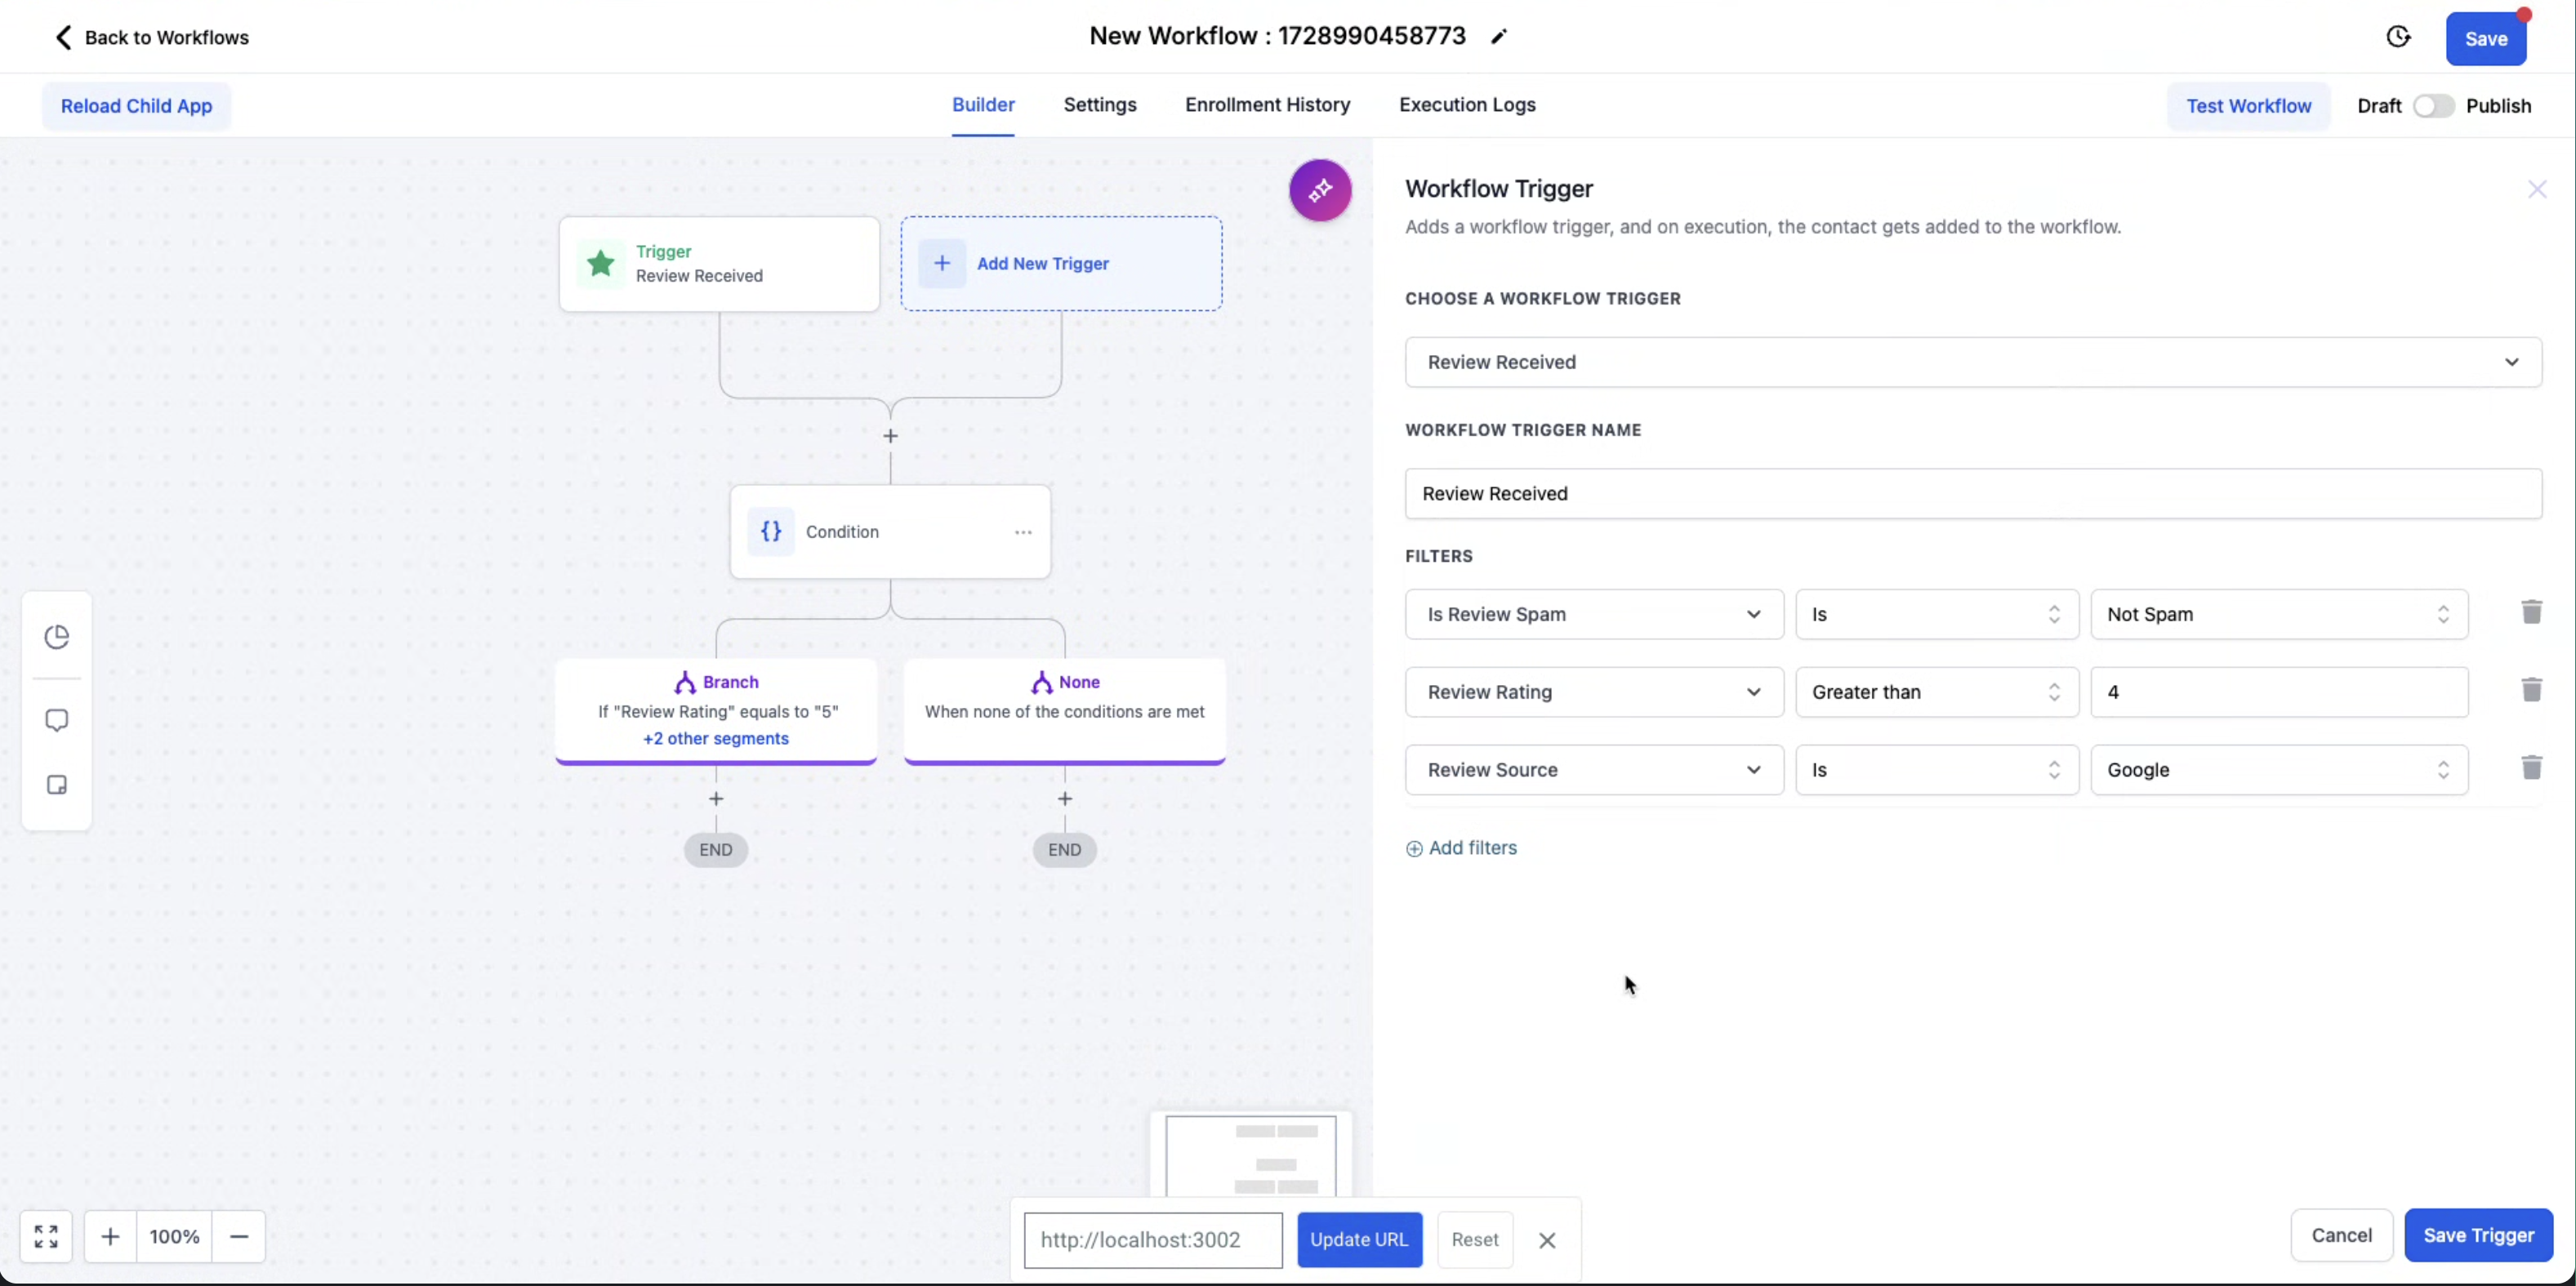This screenshot has height=1286, width=2576.
Task: Click the fit-to-screen expand icon
Action: pyautogui.click(x=46, y=1237)
